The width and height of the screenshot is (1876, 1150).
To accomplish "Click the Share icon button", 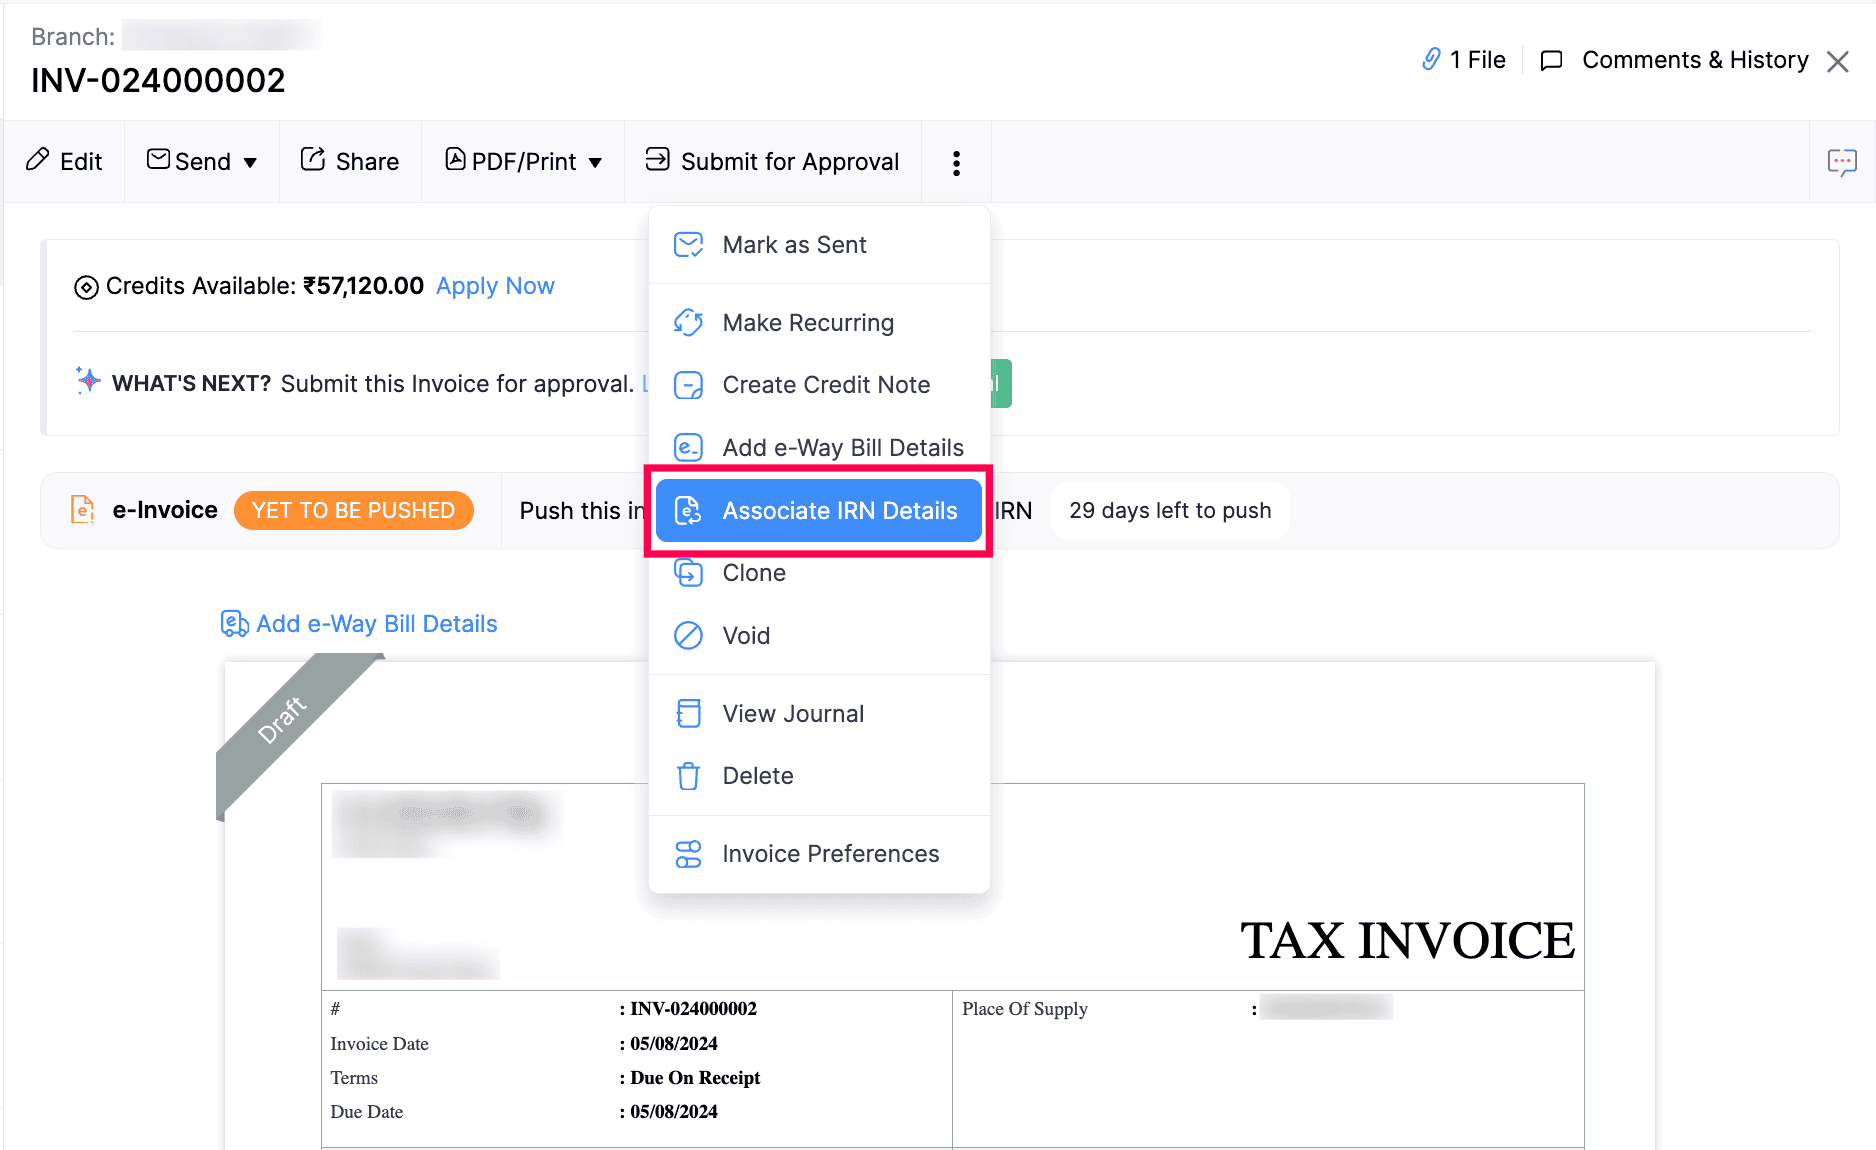I will 313,160.
